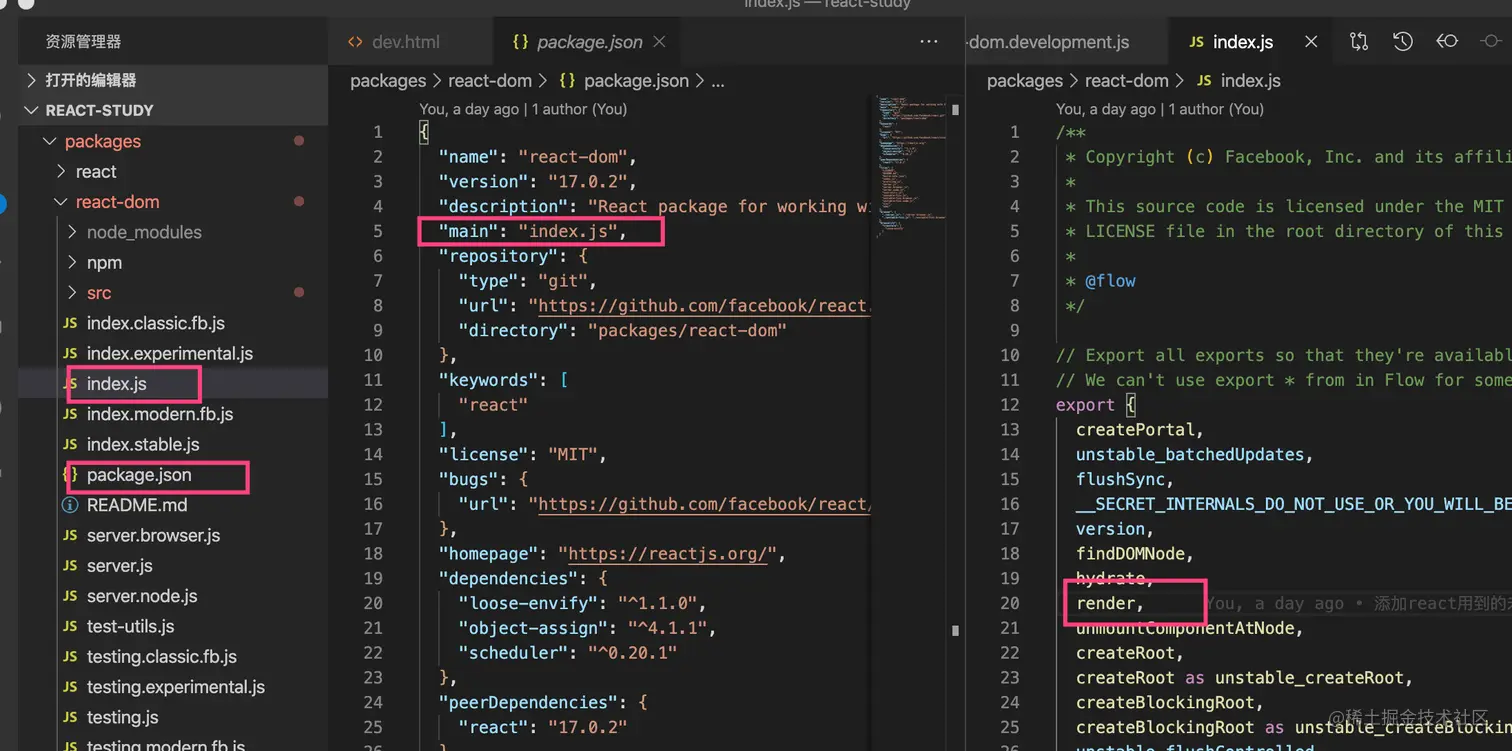Screen dimensions: 1512x751
Task: Open index.modern.fb.js from the file list
Action: coord(160,414)
